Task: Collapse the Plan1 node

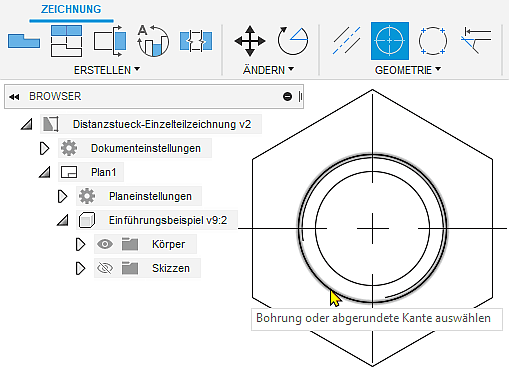Action: pos(45,172)
